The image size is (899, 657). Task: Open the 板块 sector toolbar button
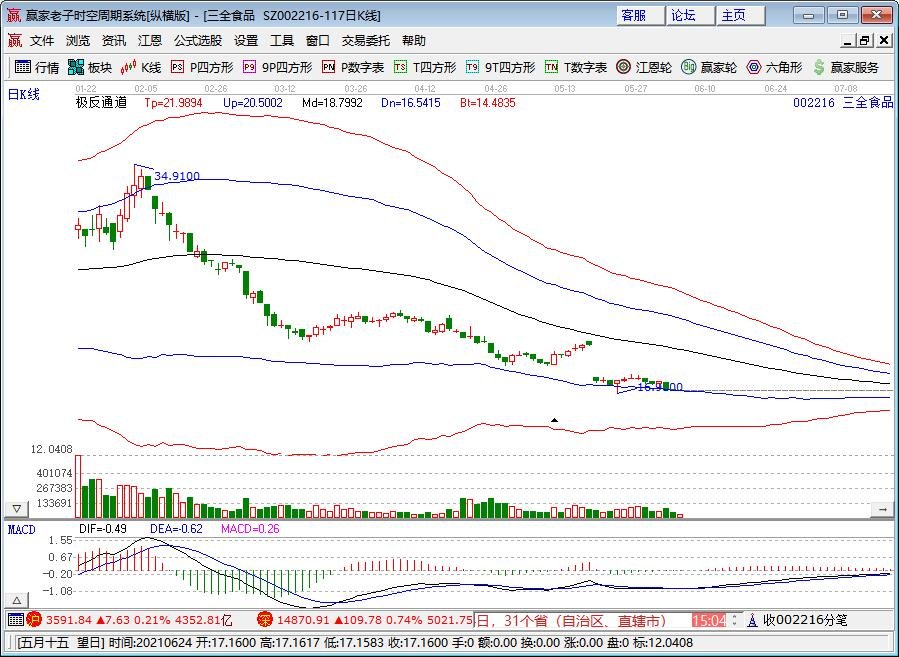pos(89,68)
